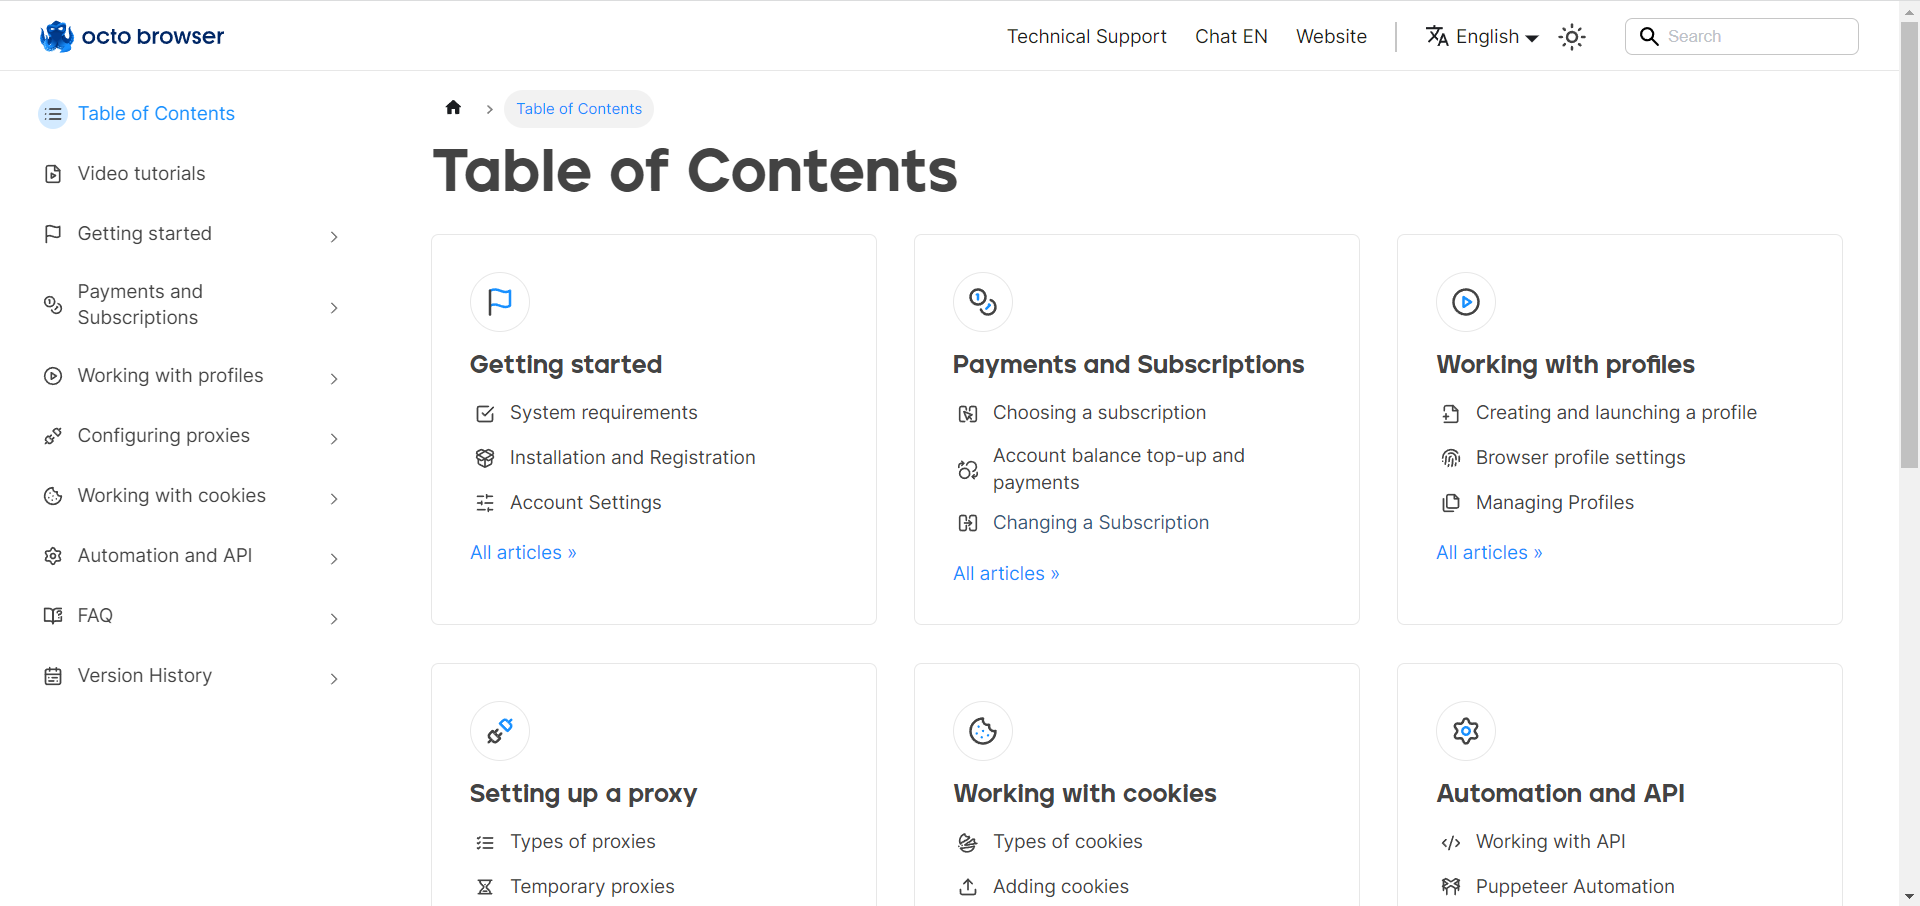Click the Automation and API gear card icon
Screen dimensions: 1920x906
coord(1465,730)
